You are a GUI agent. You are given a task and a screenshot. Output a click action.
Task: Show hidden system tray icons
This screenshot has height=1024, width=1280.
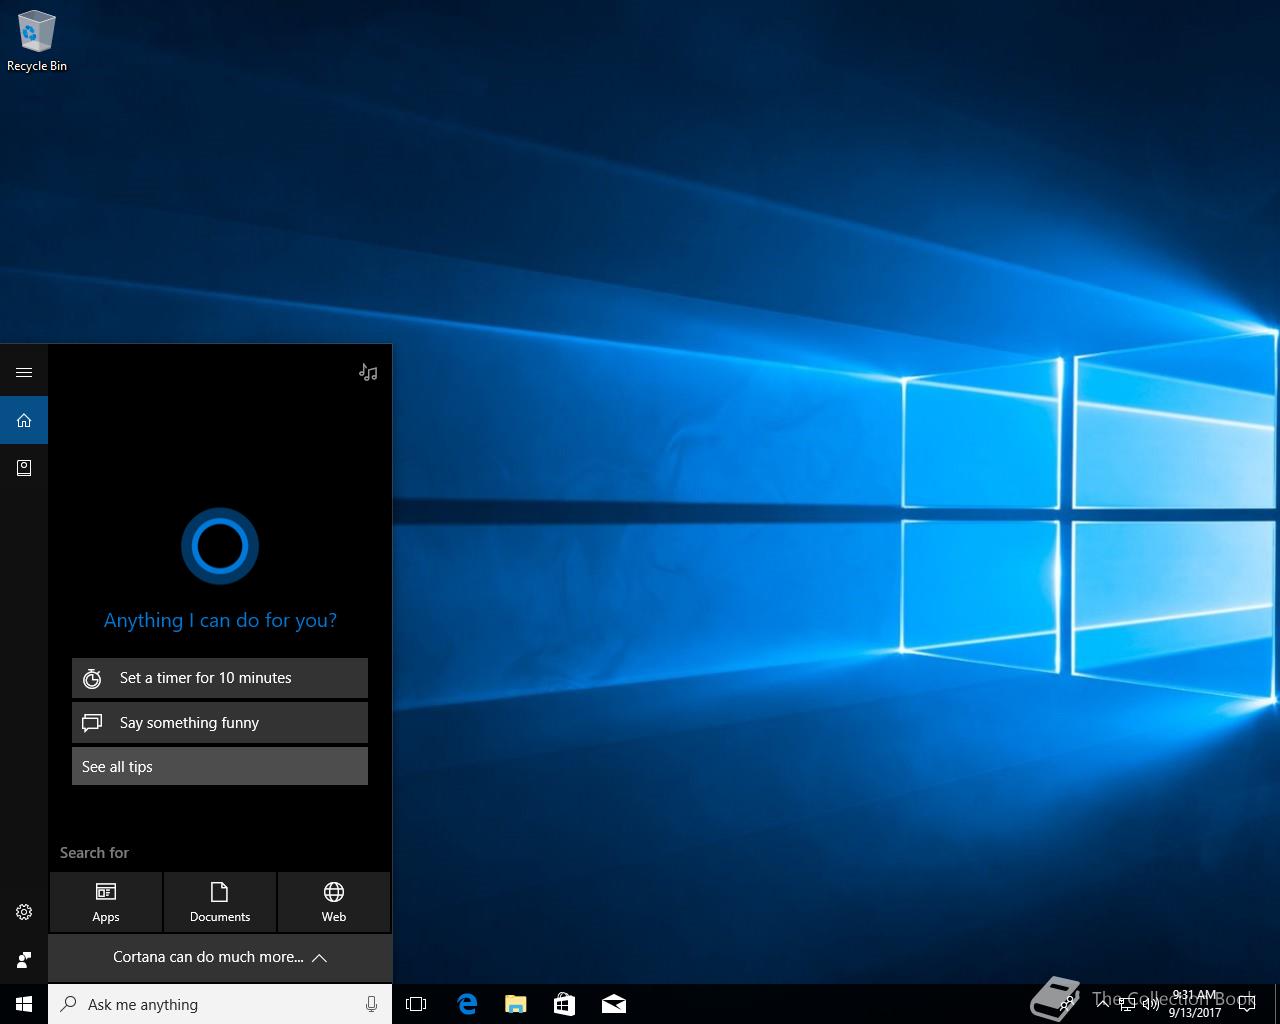pyautogui.click(x=1101, y=1004)
